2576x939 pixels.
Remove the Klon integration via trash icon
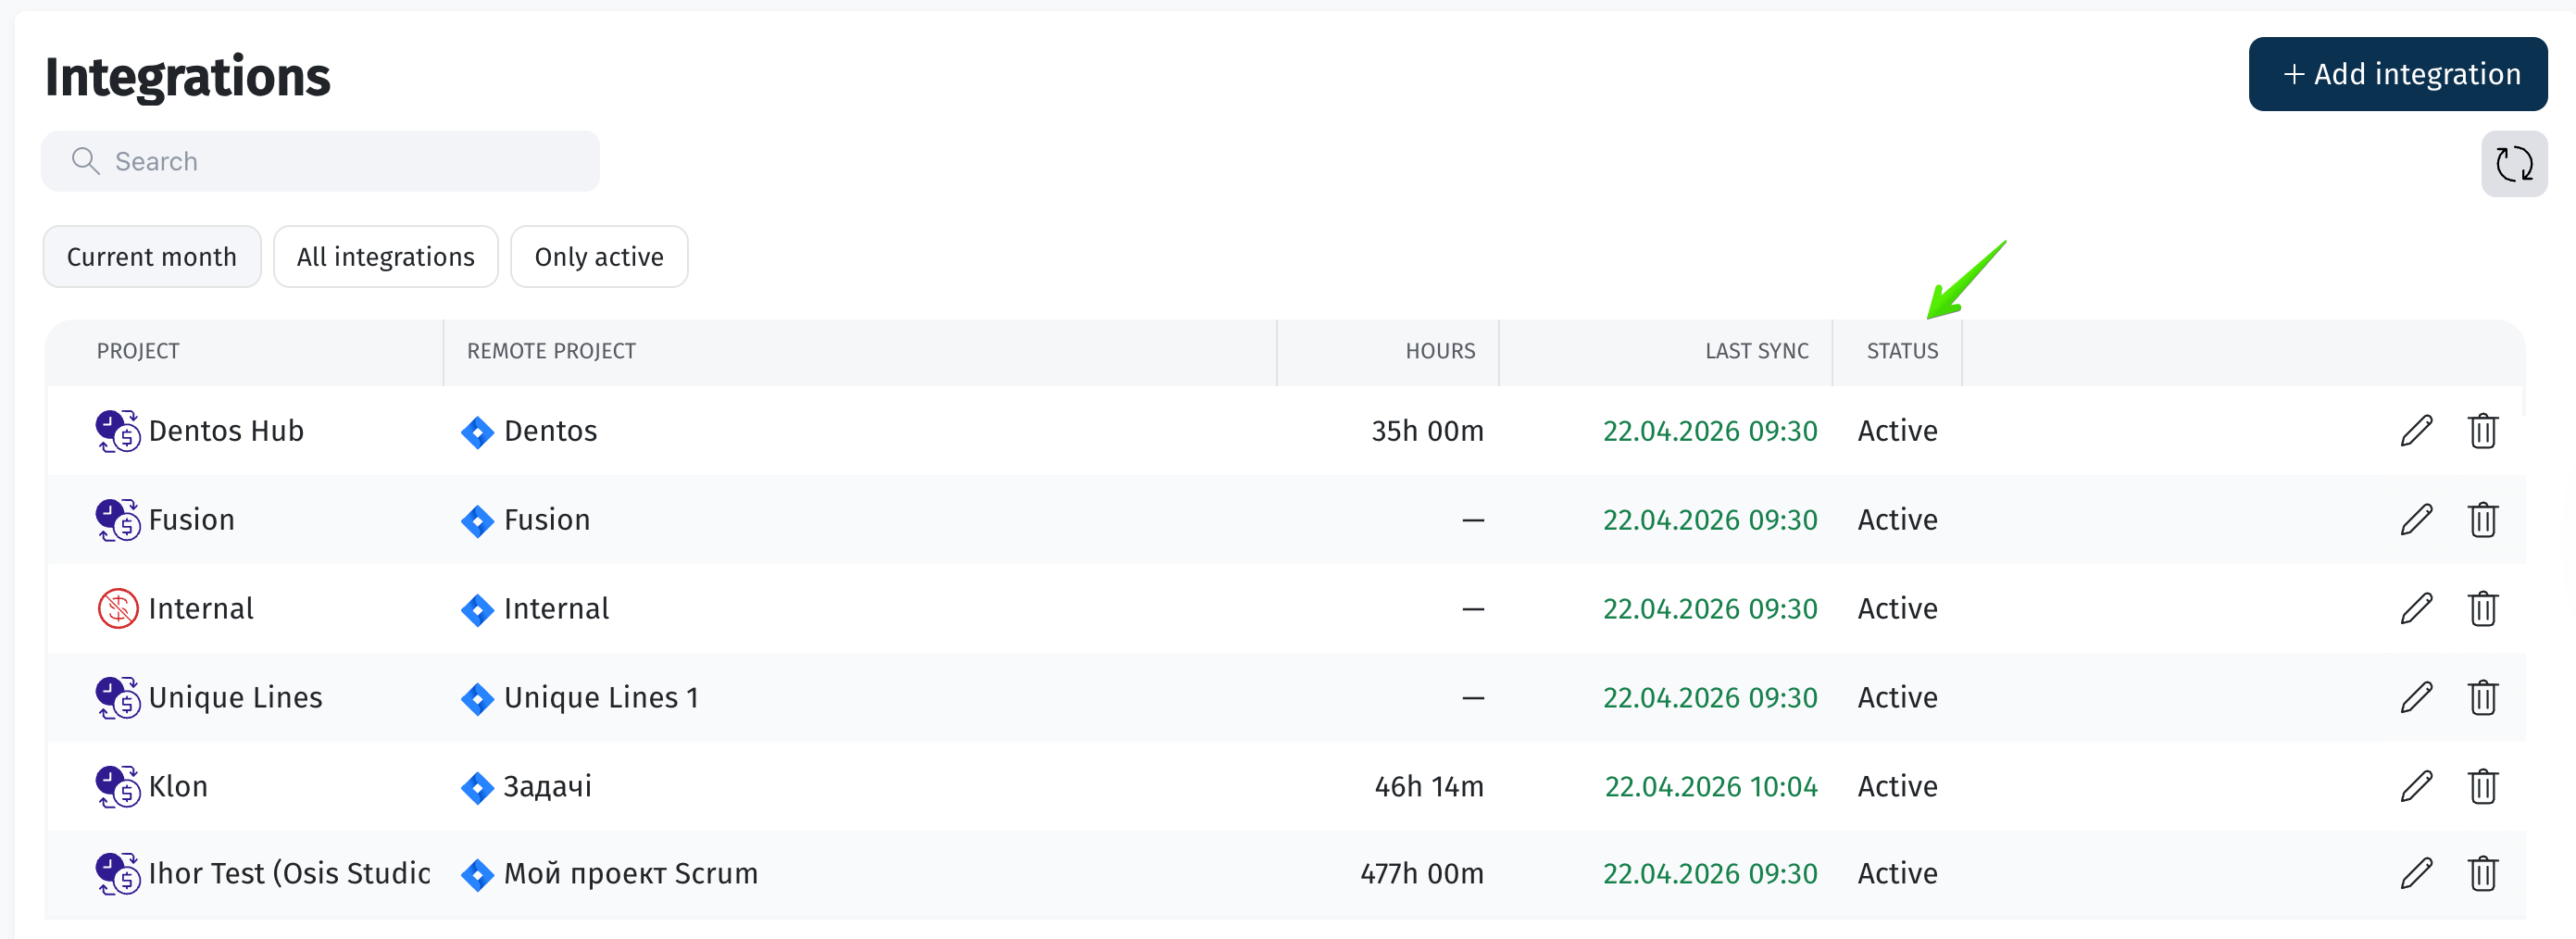[2482, 786]
